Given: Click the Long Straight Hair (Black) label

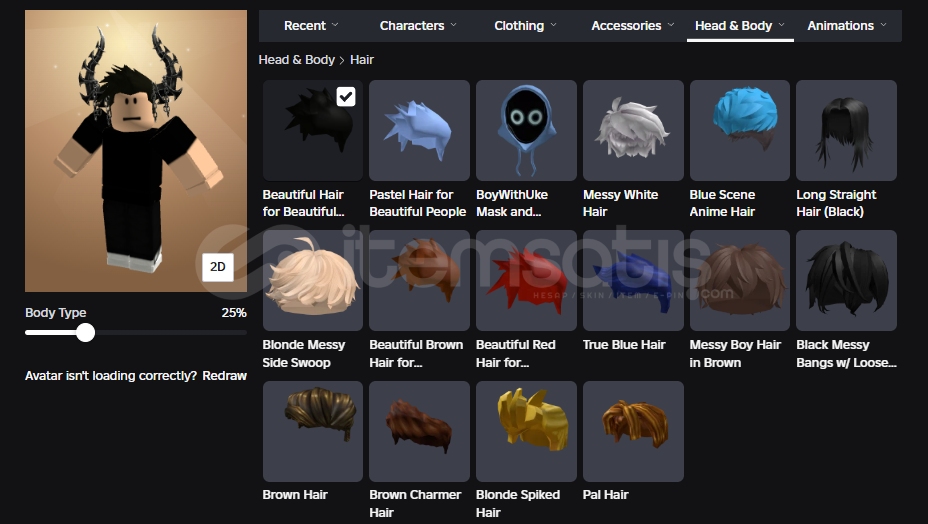Looking at the screenshot, I should click(x=836, y=203).
